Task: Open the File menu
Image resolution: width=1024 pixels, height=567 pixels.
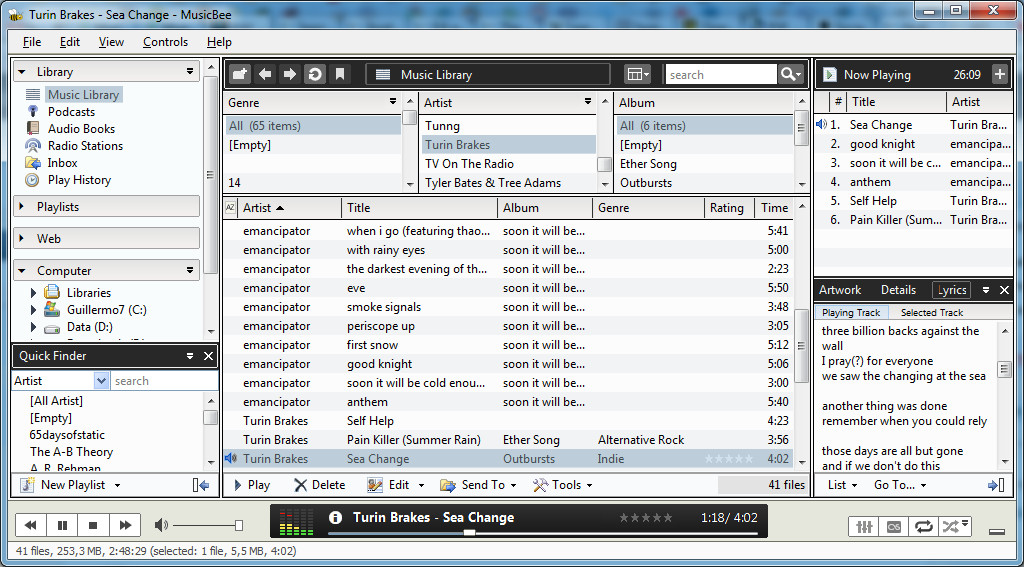Action: (32, 42)
